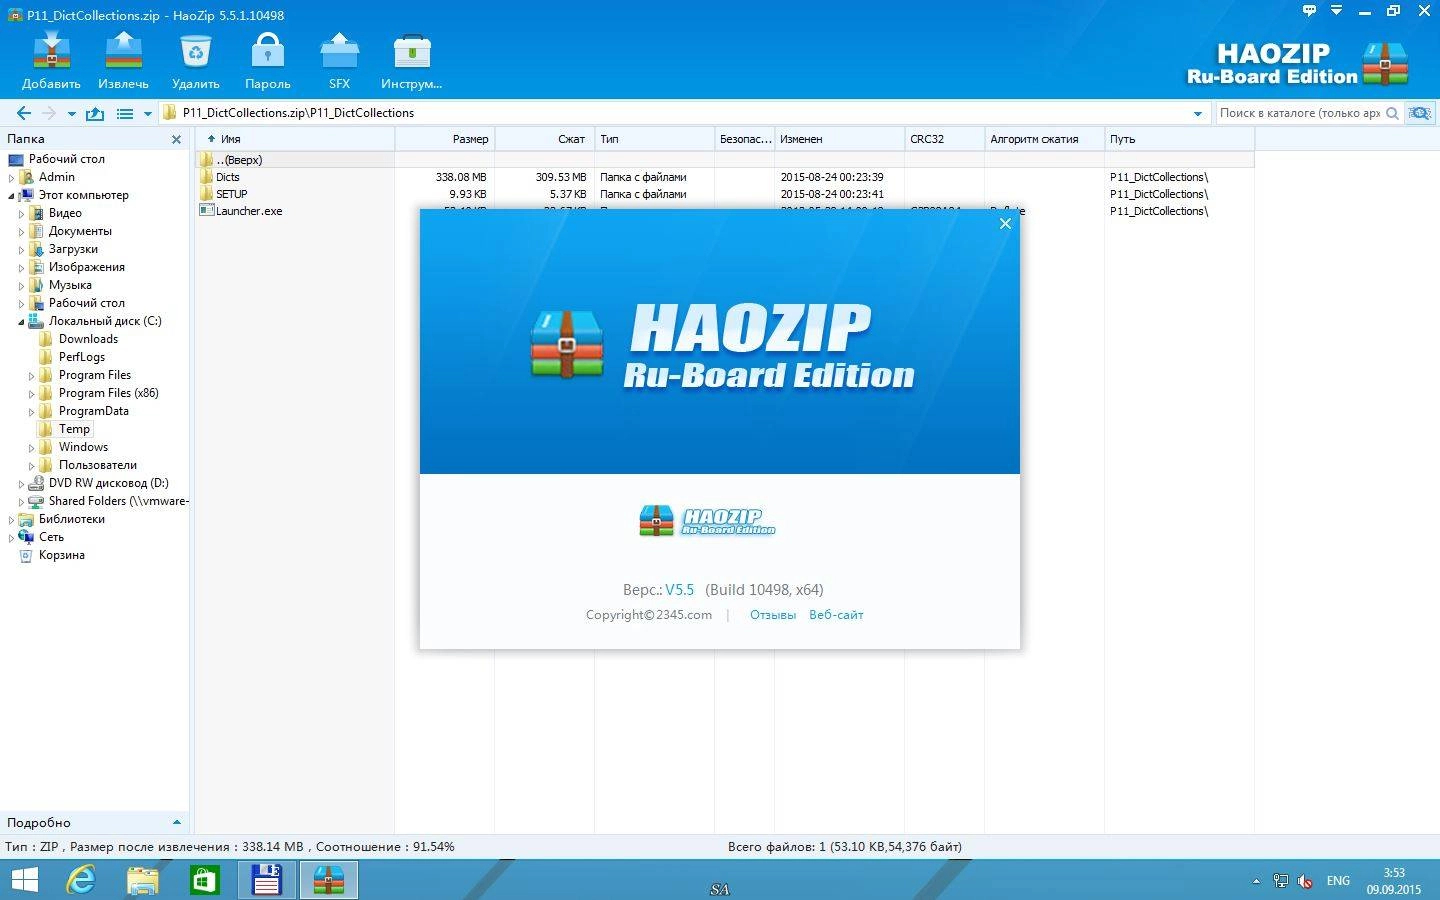Click the magnifier search icon in search box
The image size is (1440, 900).
(x=1394, y=113)
